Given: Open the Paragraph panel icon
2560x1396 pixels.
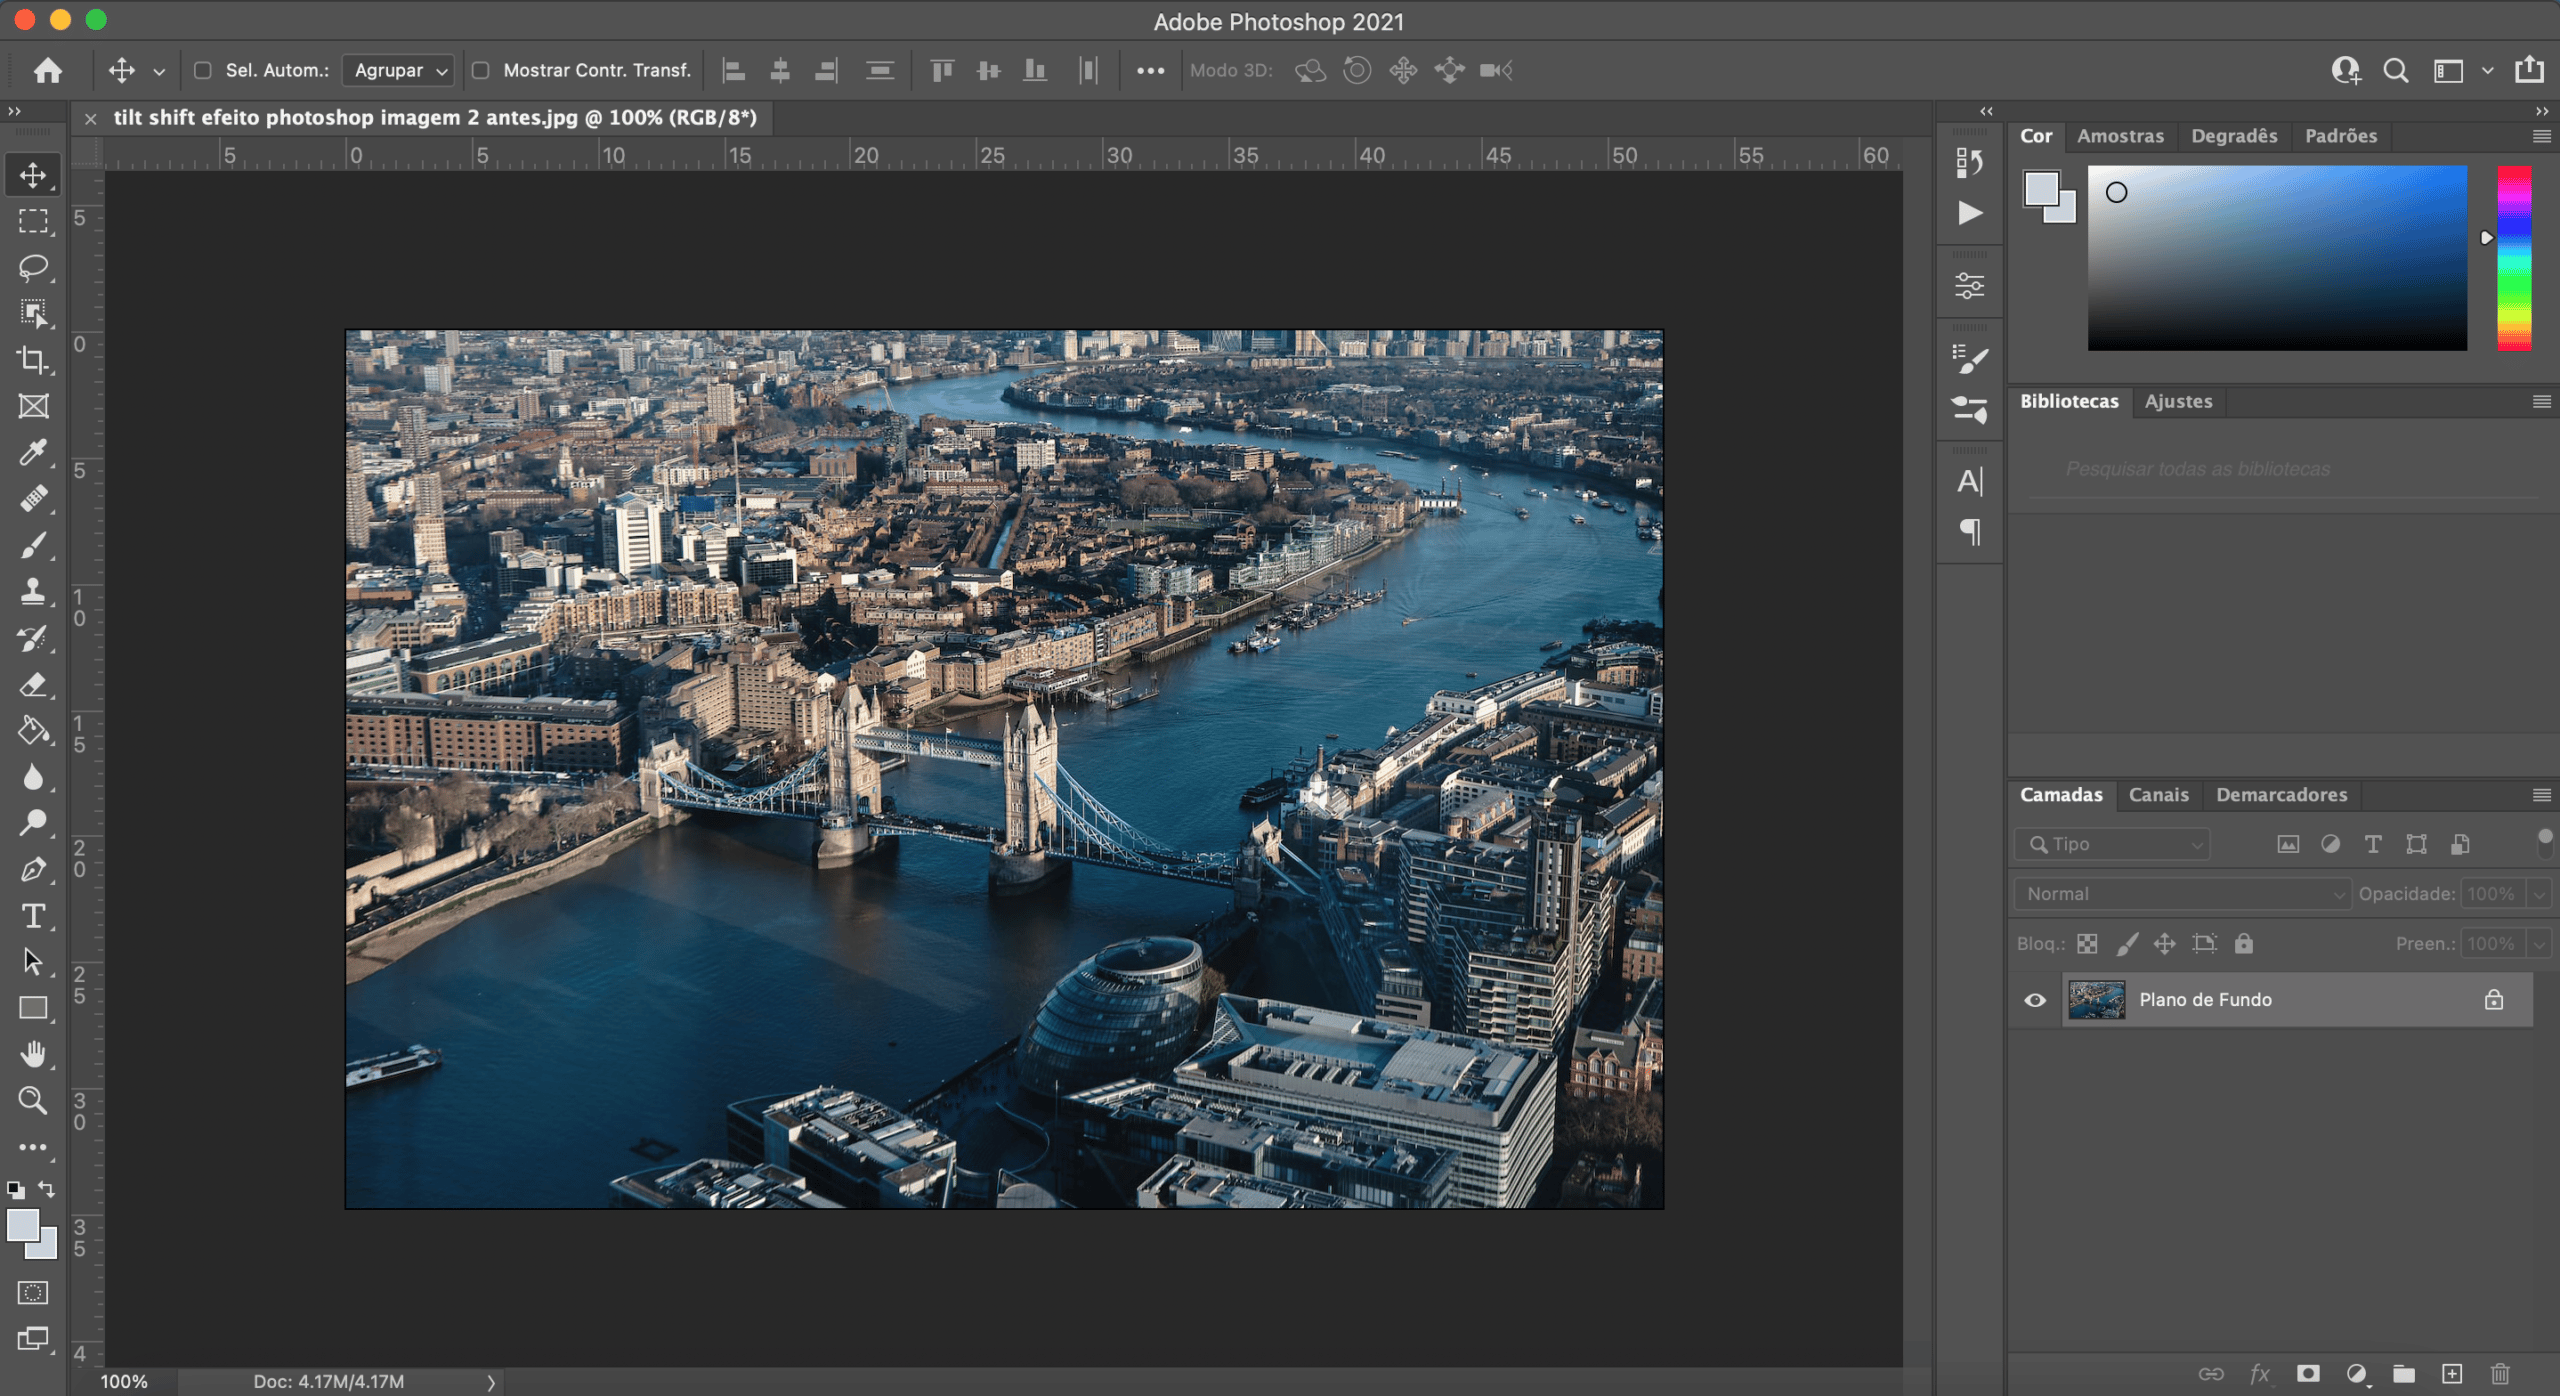Looking at the screenshot, I should coord(1969,532).
